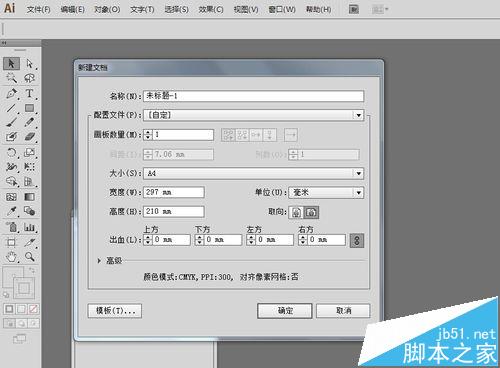
Task: Select the Type (T) tool
Action: pyautogui.click(x=30, y=93)
